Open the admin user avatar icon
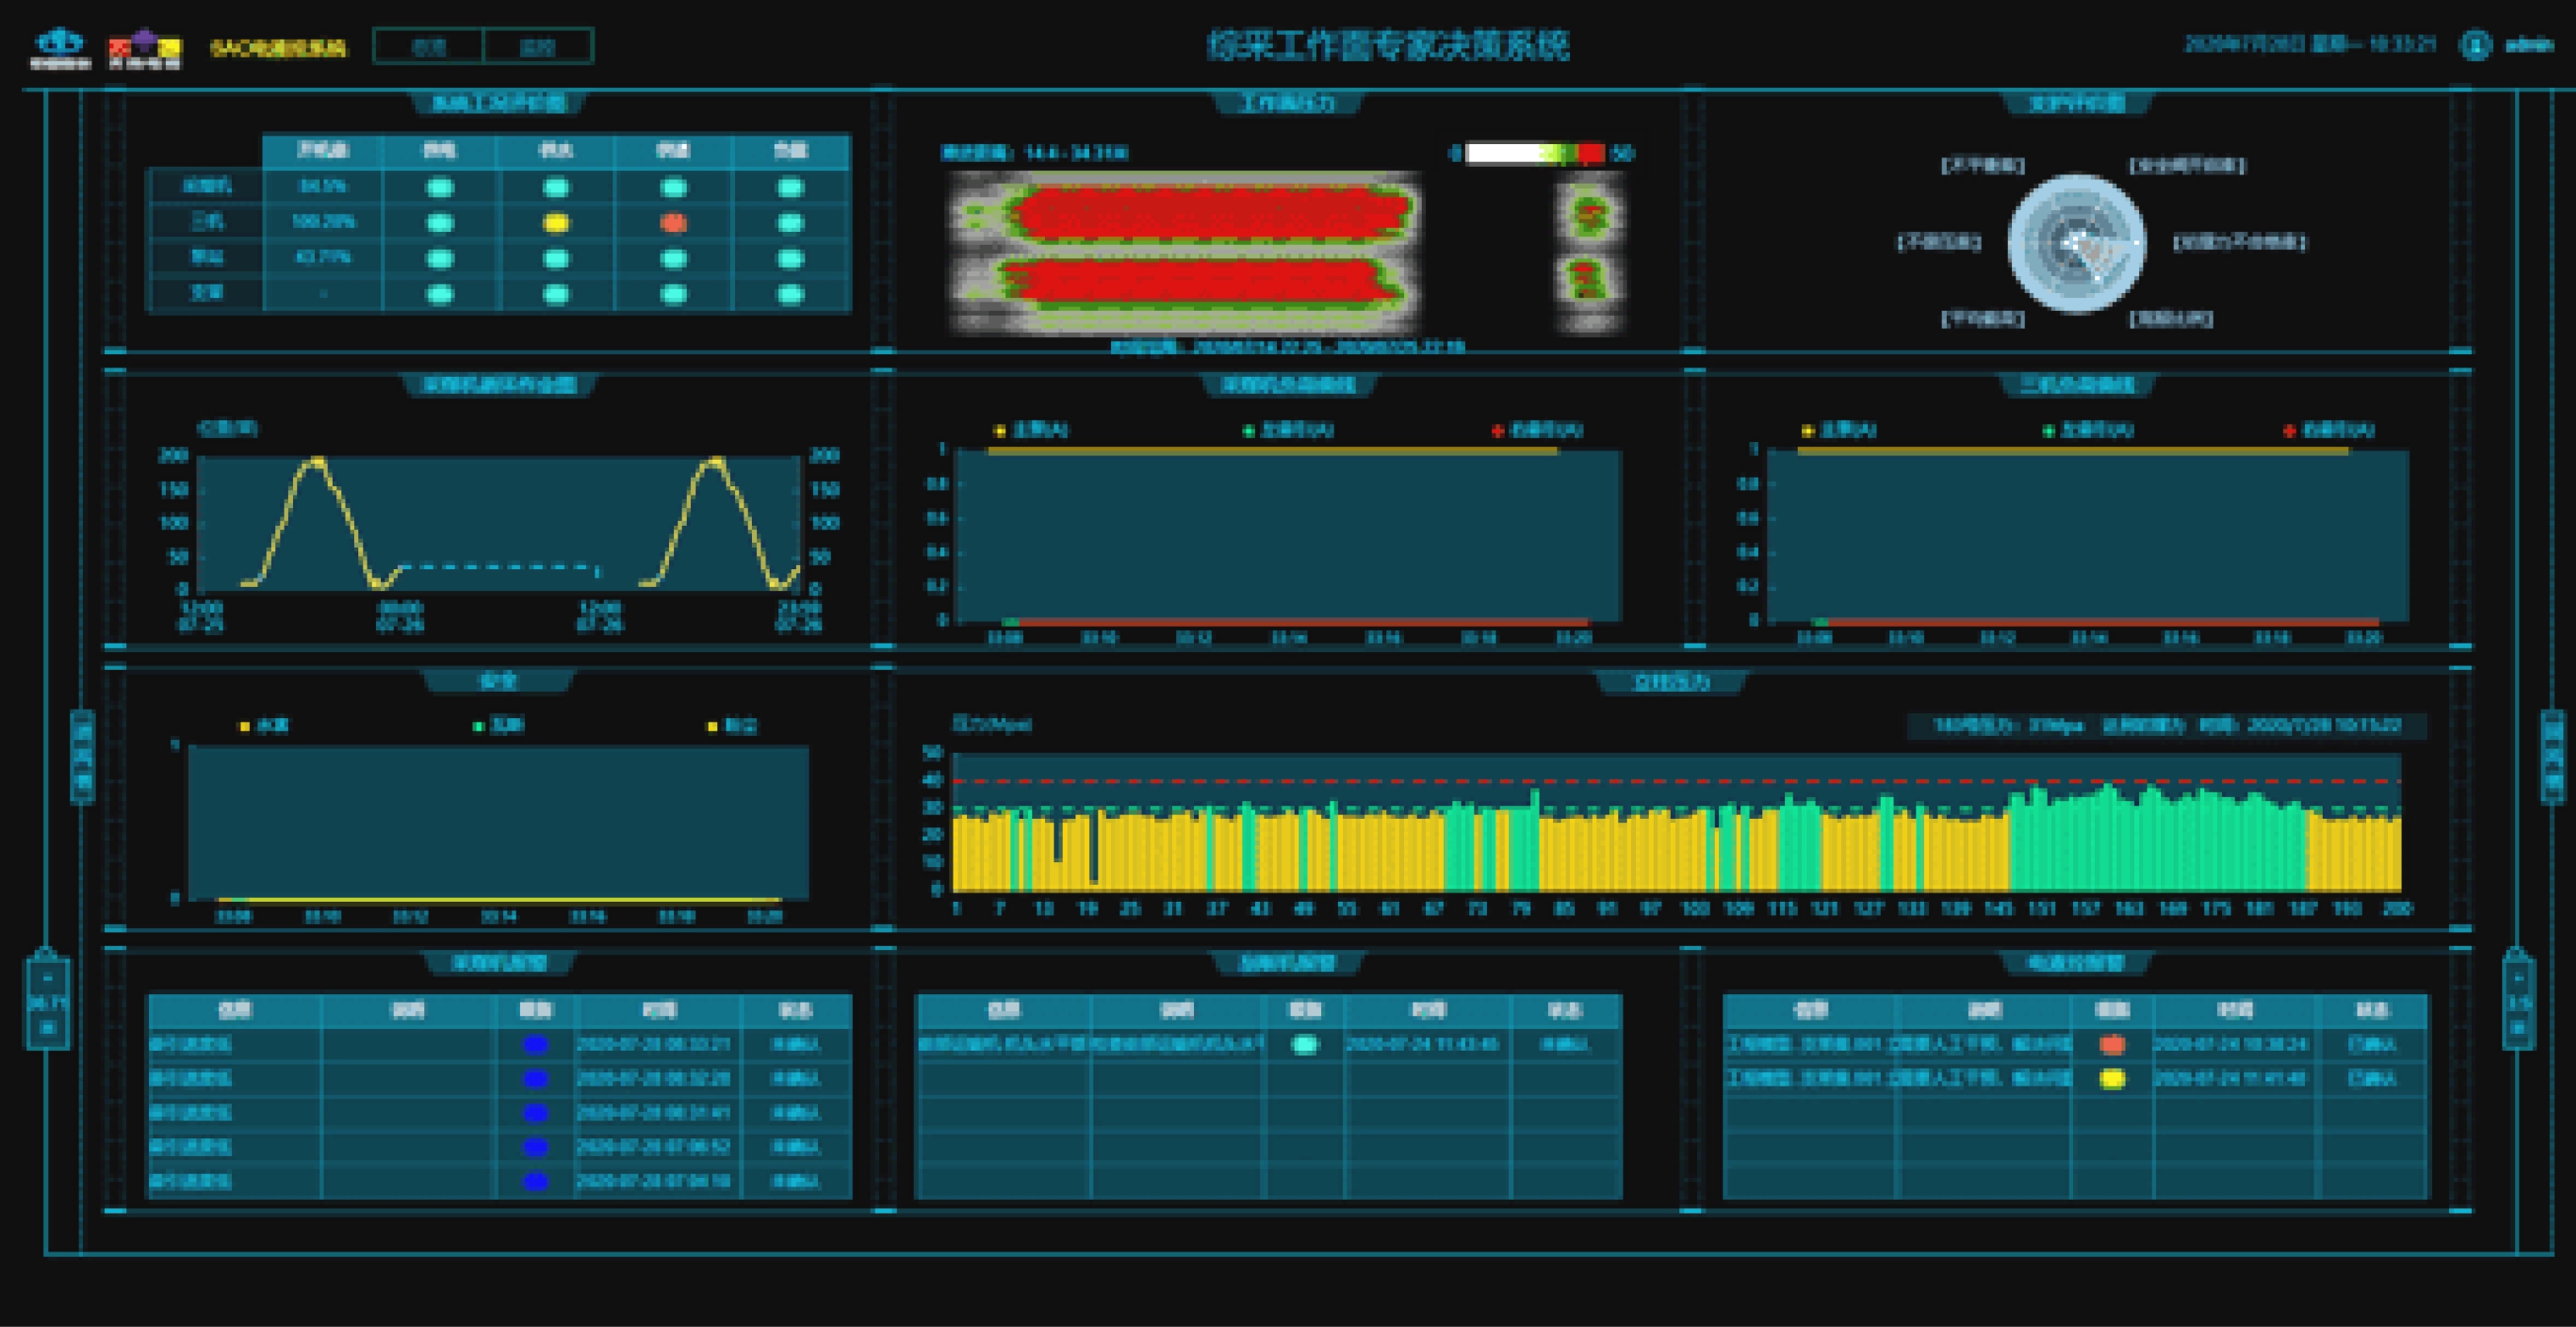 click(2475, 46)
